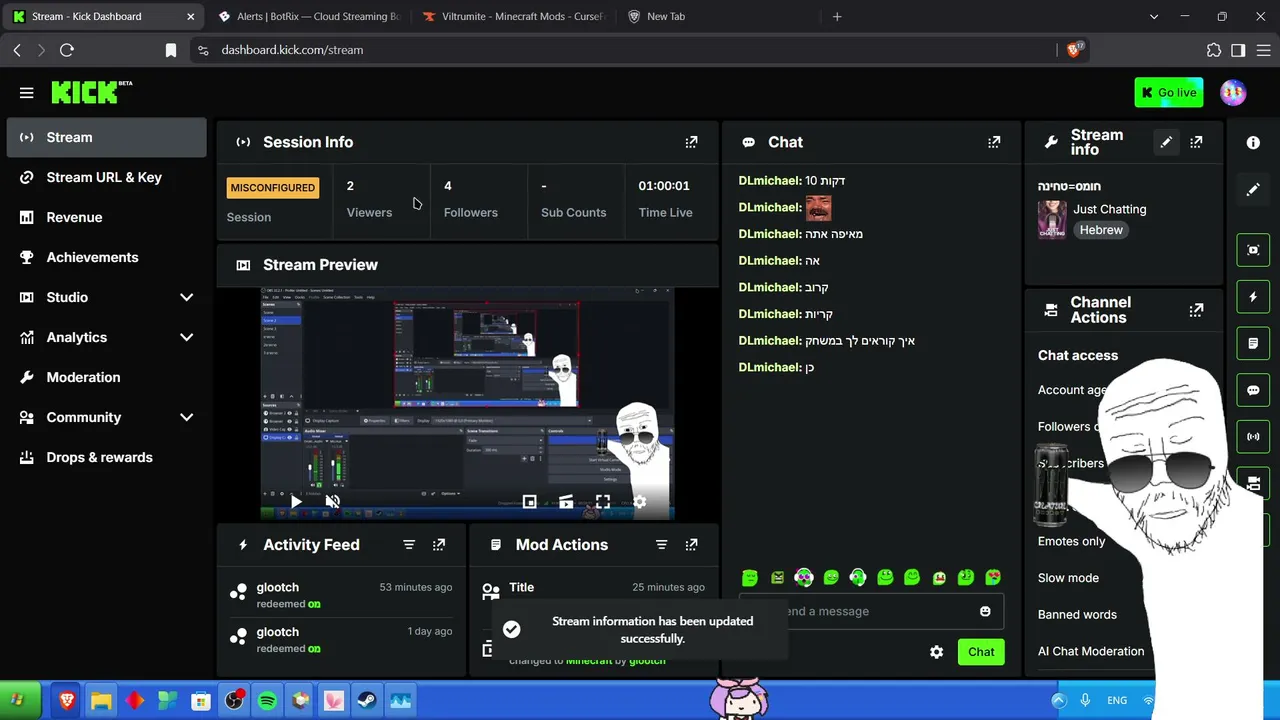The width and height of the screenshot is (1280, 720).
Task: Click the Go live button
Action: pos(1169,93)
